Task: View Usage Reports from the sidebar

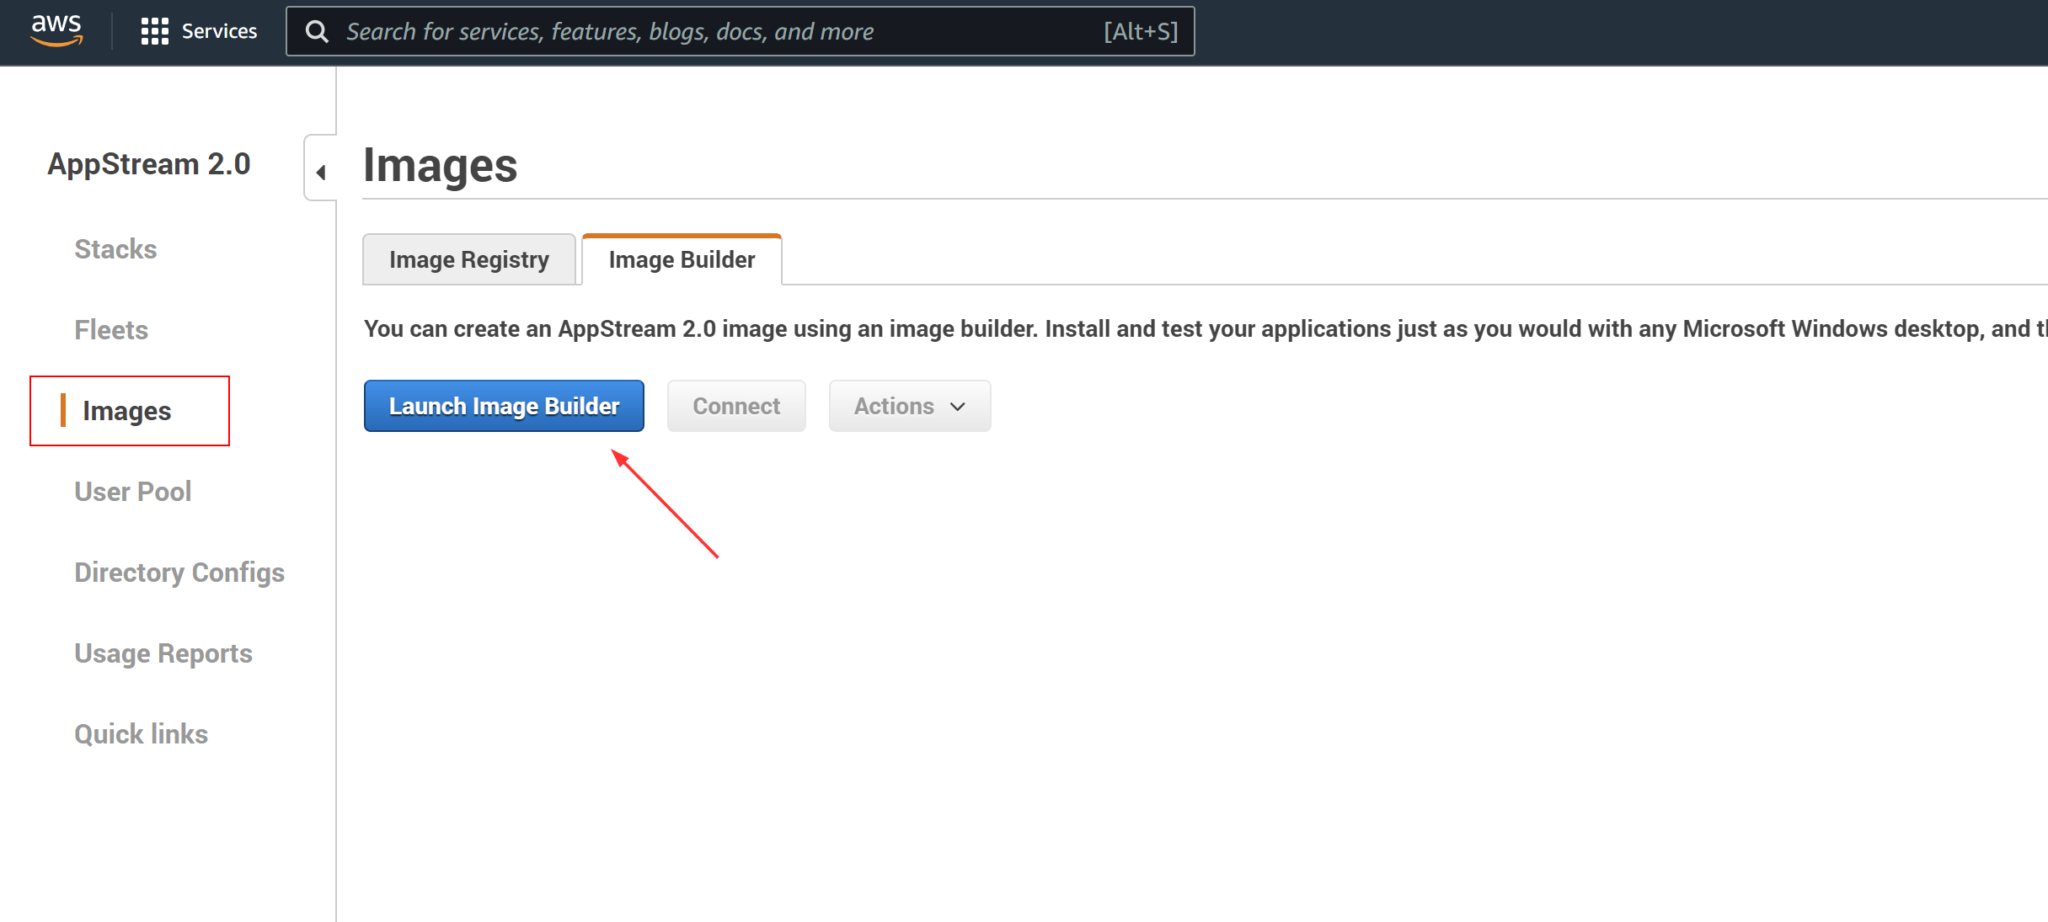Action: click(x=163, y=653)
